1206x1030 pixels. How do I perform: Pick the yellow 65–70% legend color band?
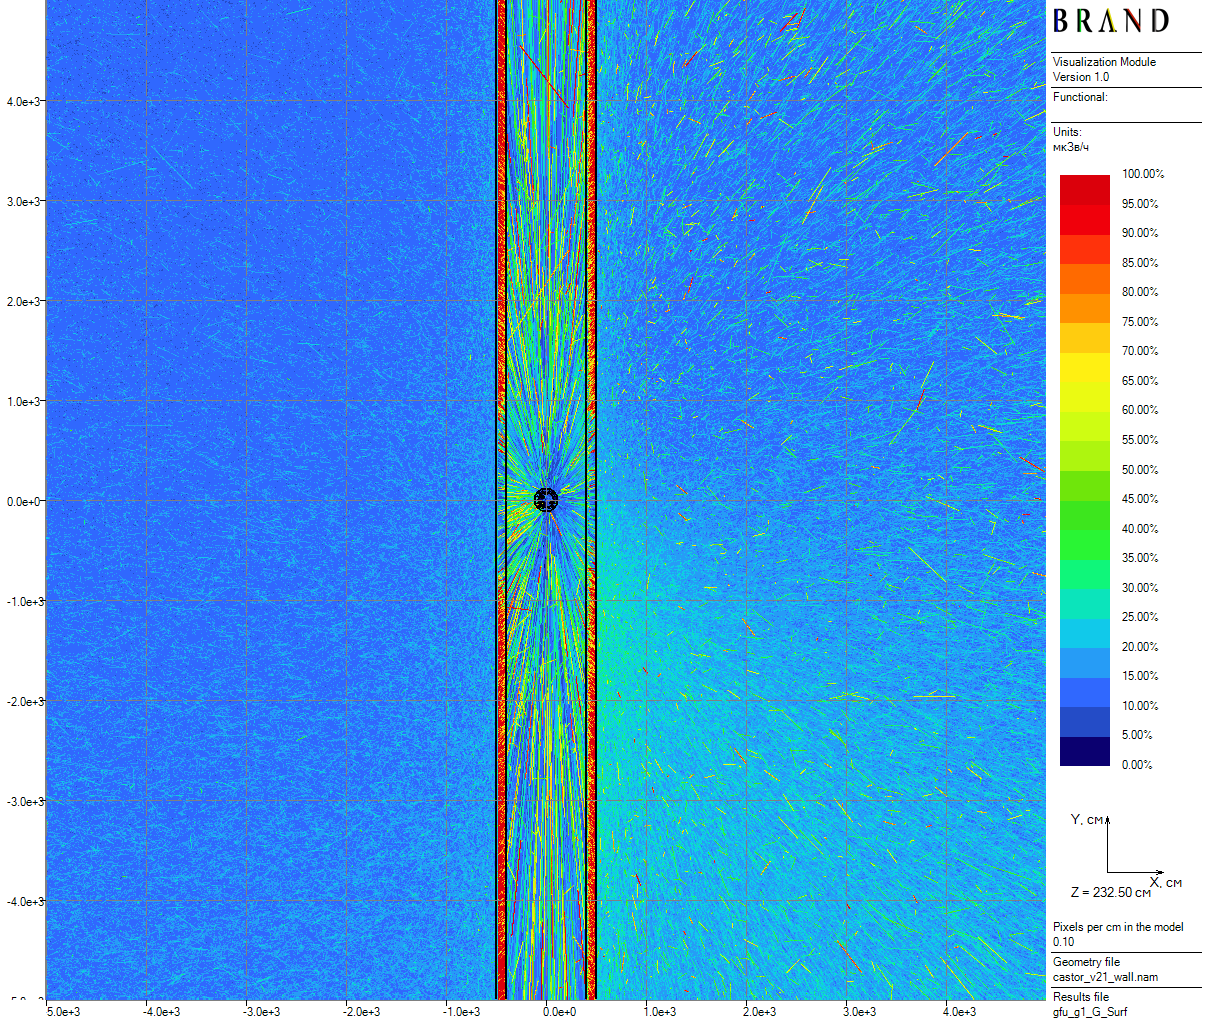[x=1084, y=366]
